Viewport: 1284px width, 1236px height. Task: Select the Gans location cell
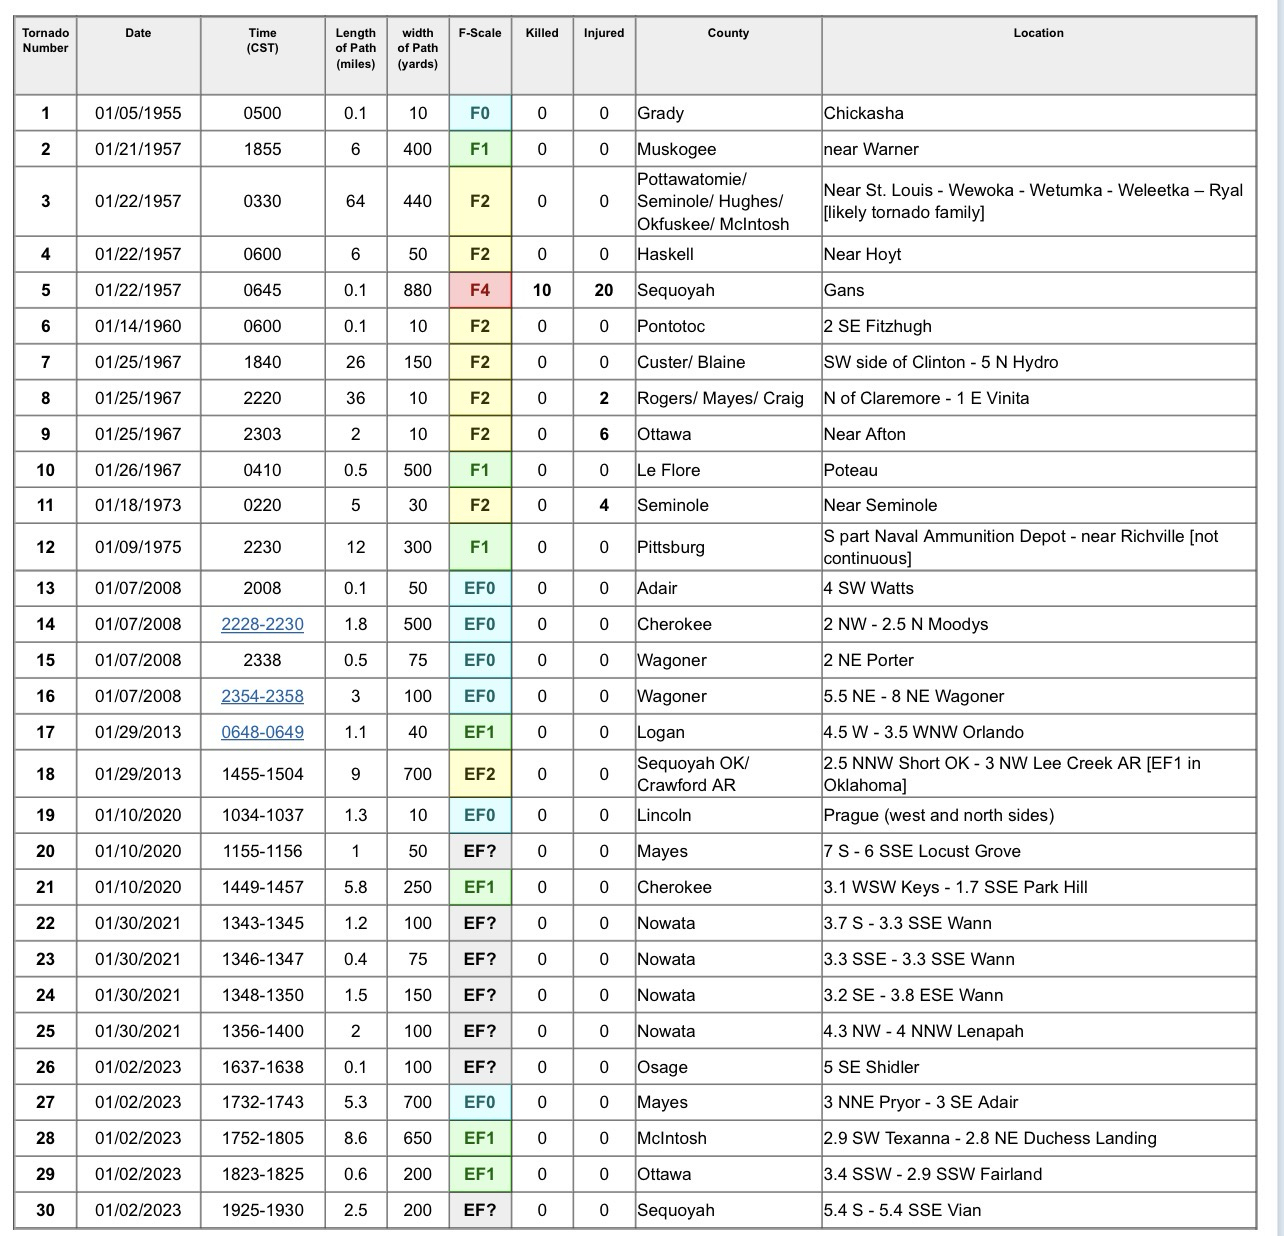coord(1038,290)
